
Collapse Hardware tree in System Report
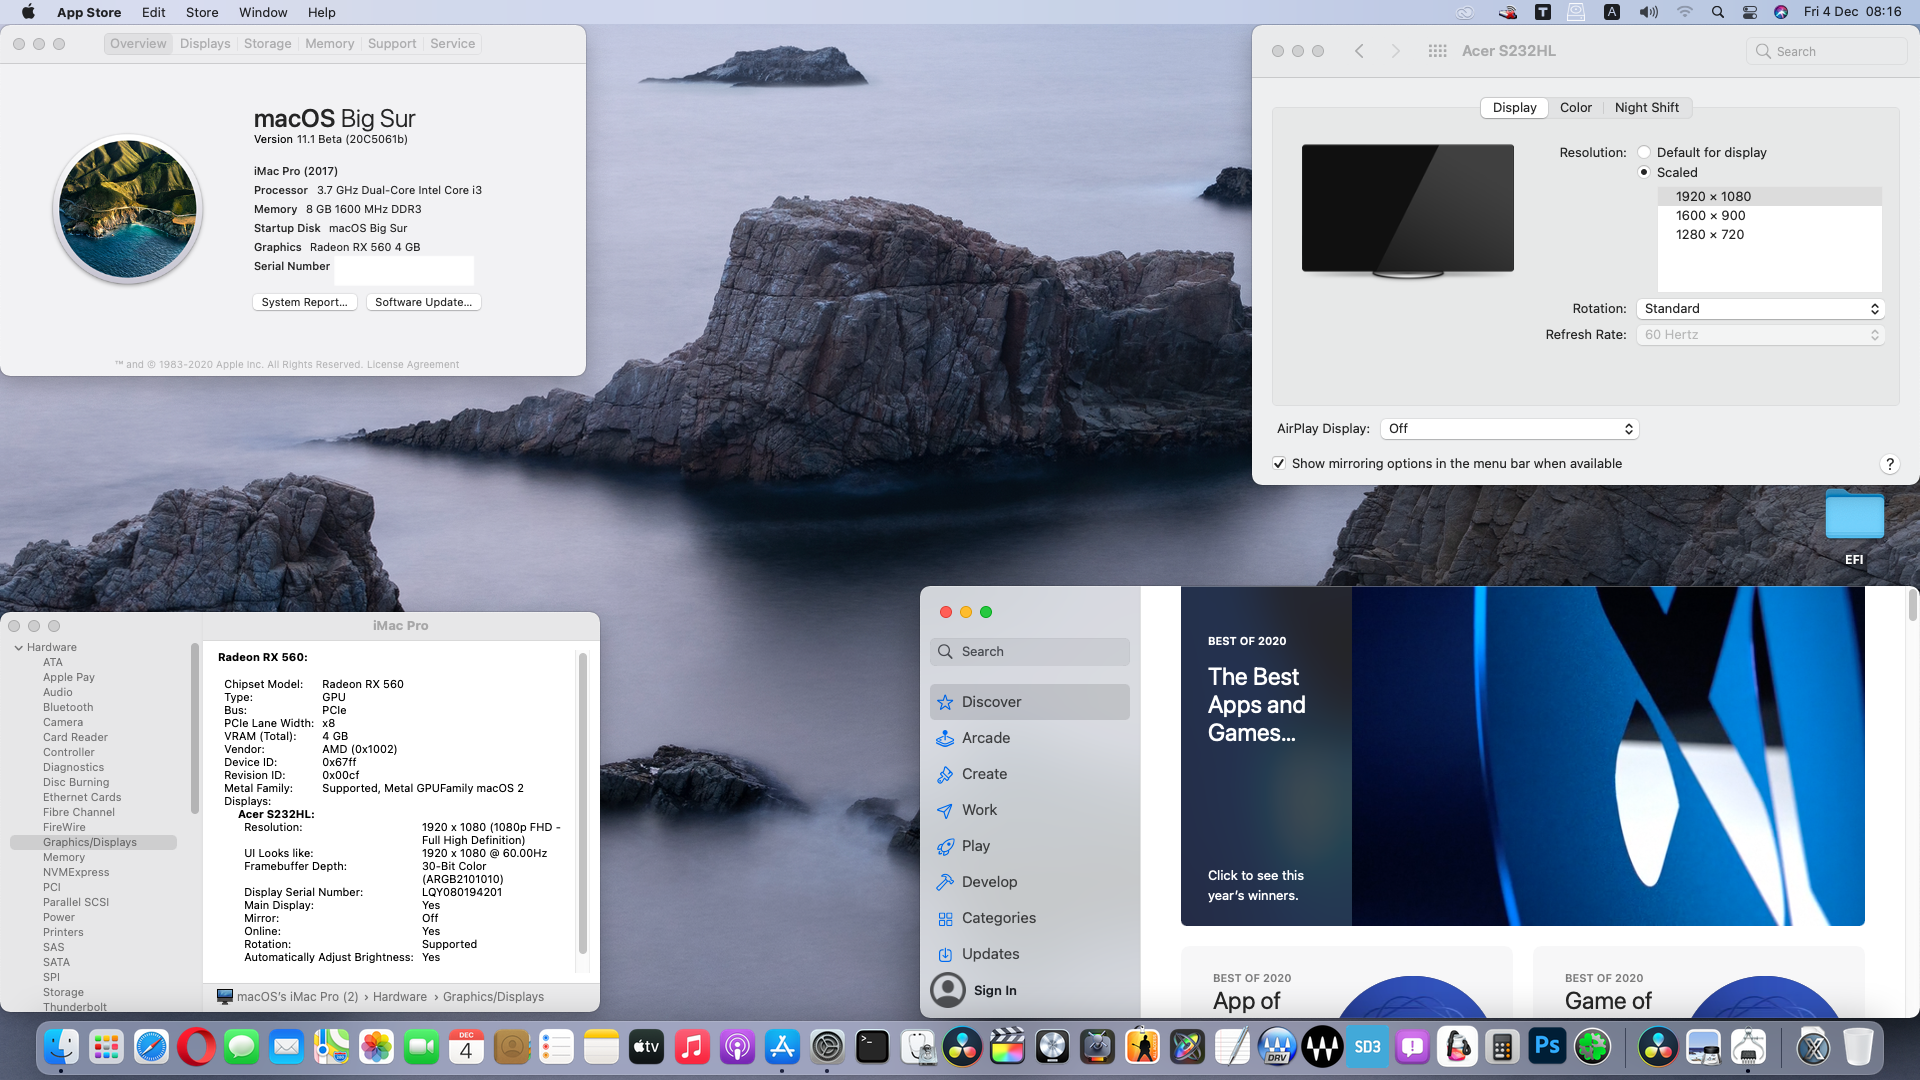[19, 648]
